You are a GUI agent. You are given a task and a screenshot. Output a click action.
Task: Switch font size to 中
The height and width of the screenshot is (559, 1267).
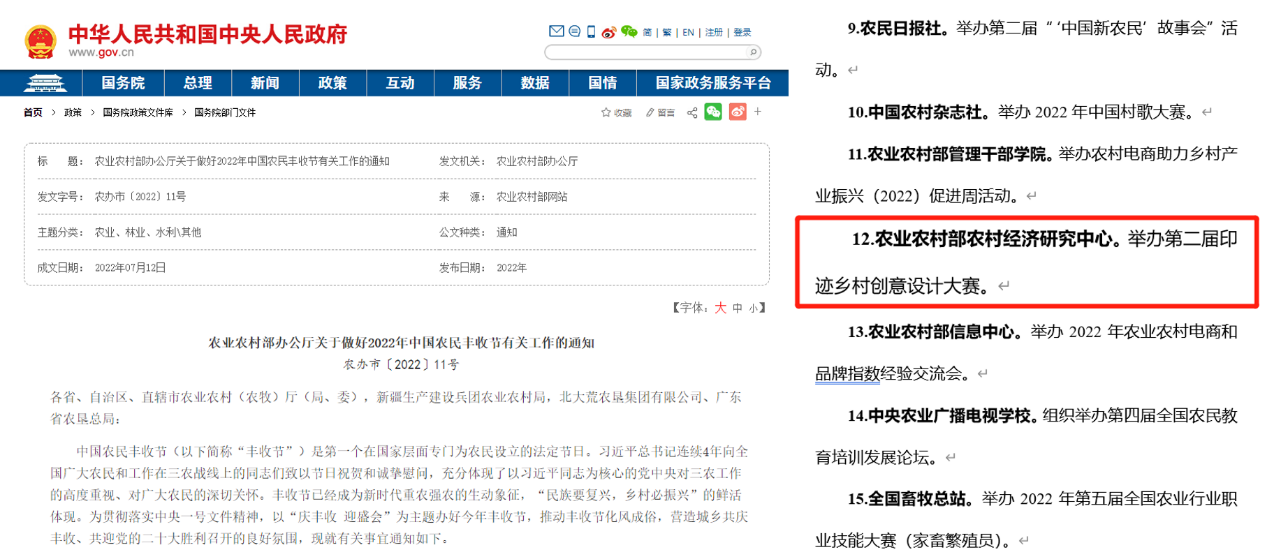click(737, 308)
